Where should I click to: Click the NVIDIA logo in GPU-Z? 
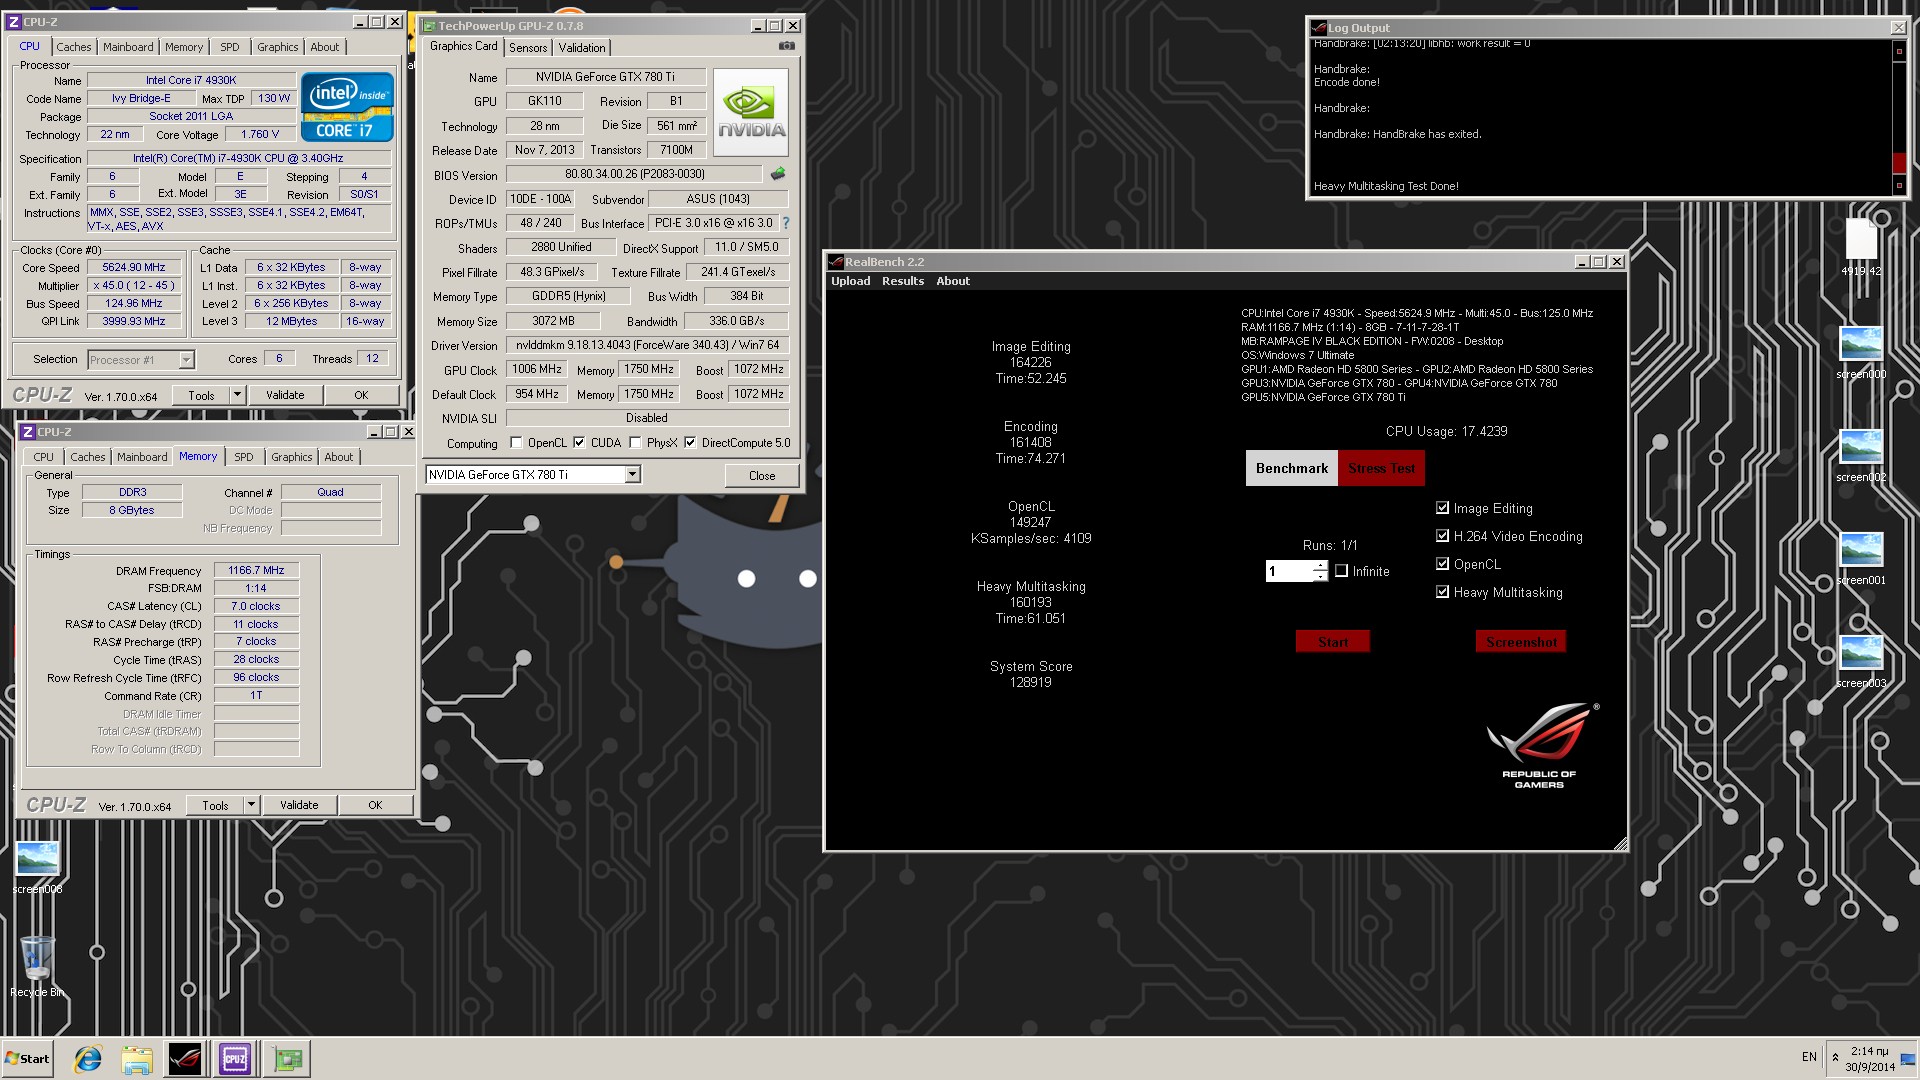pos(751,112)
